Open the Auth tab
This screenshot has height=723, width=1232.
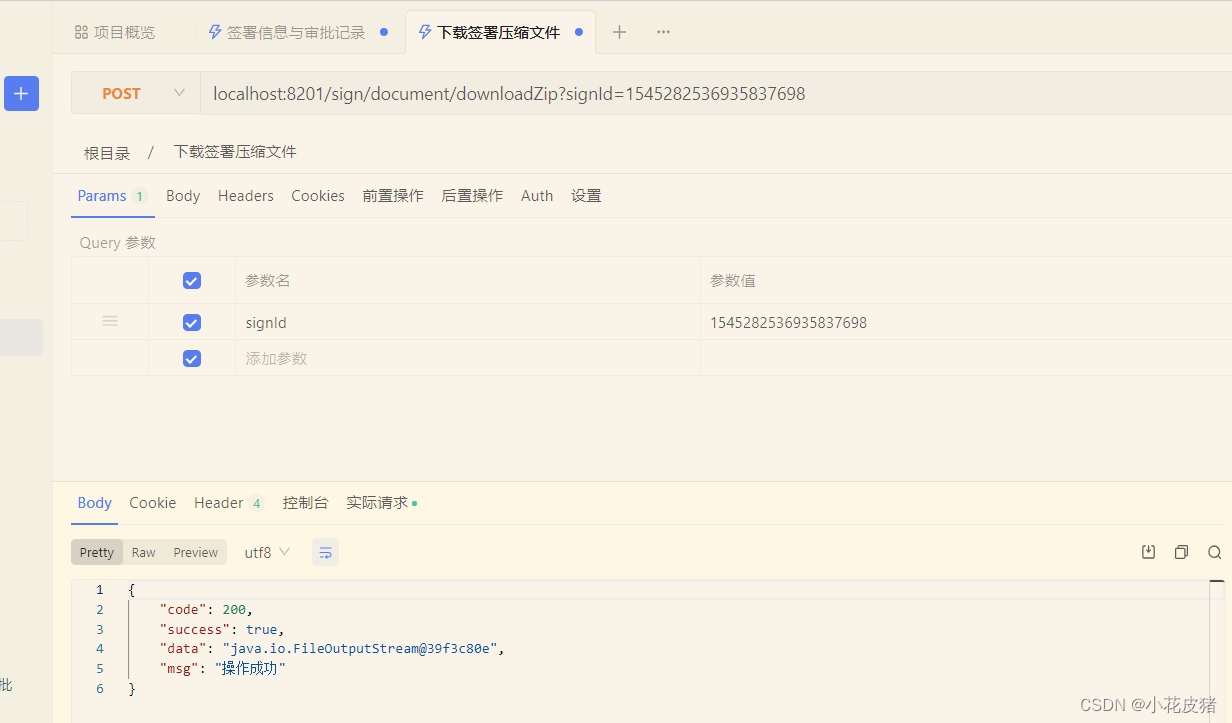point(537,196)
